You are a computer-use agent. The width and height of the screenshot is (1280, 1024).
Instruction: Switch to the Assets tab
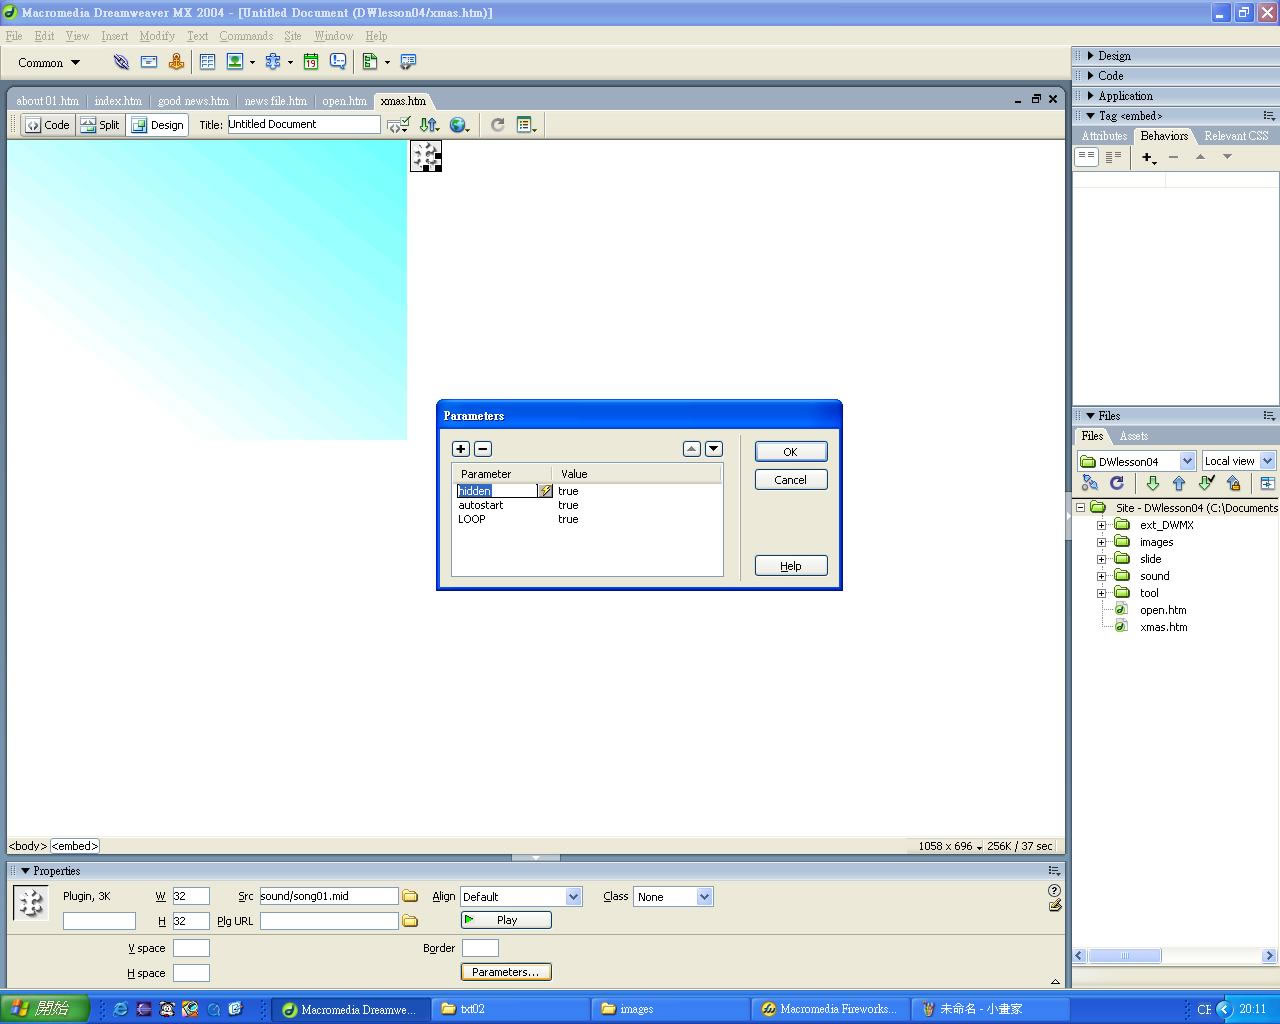point(1134,436)
